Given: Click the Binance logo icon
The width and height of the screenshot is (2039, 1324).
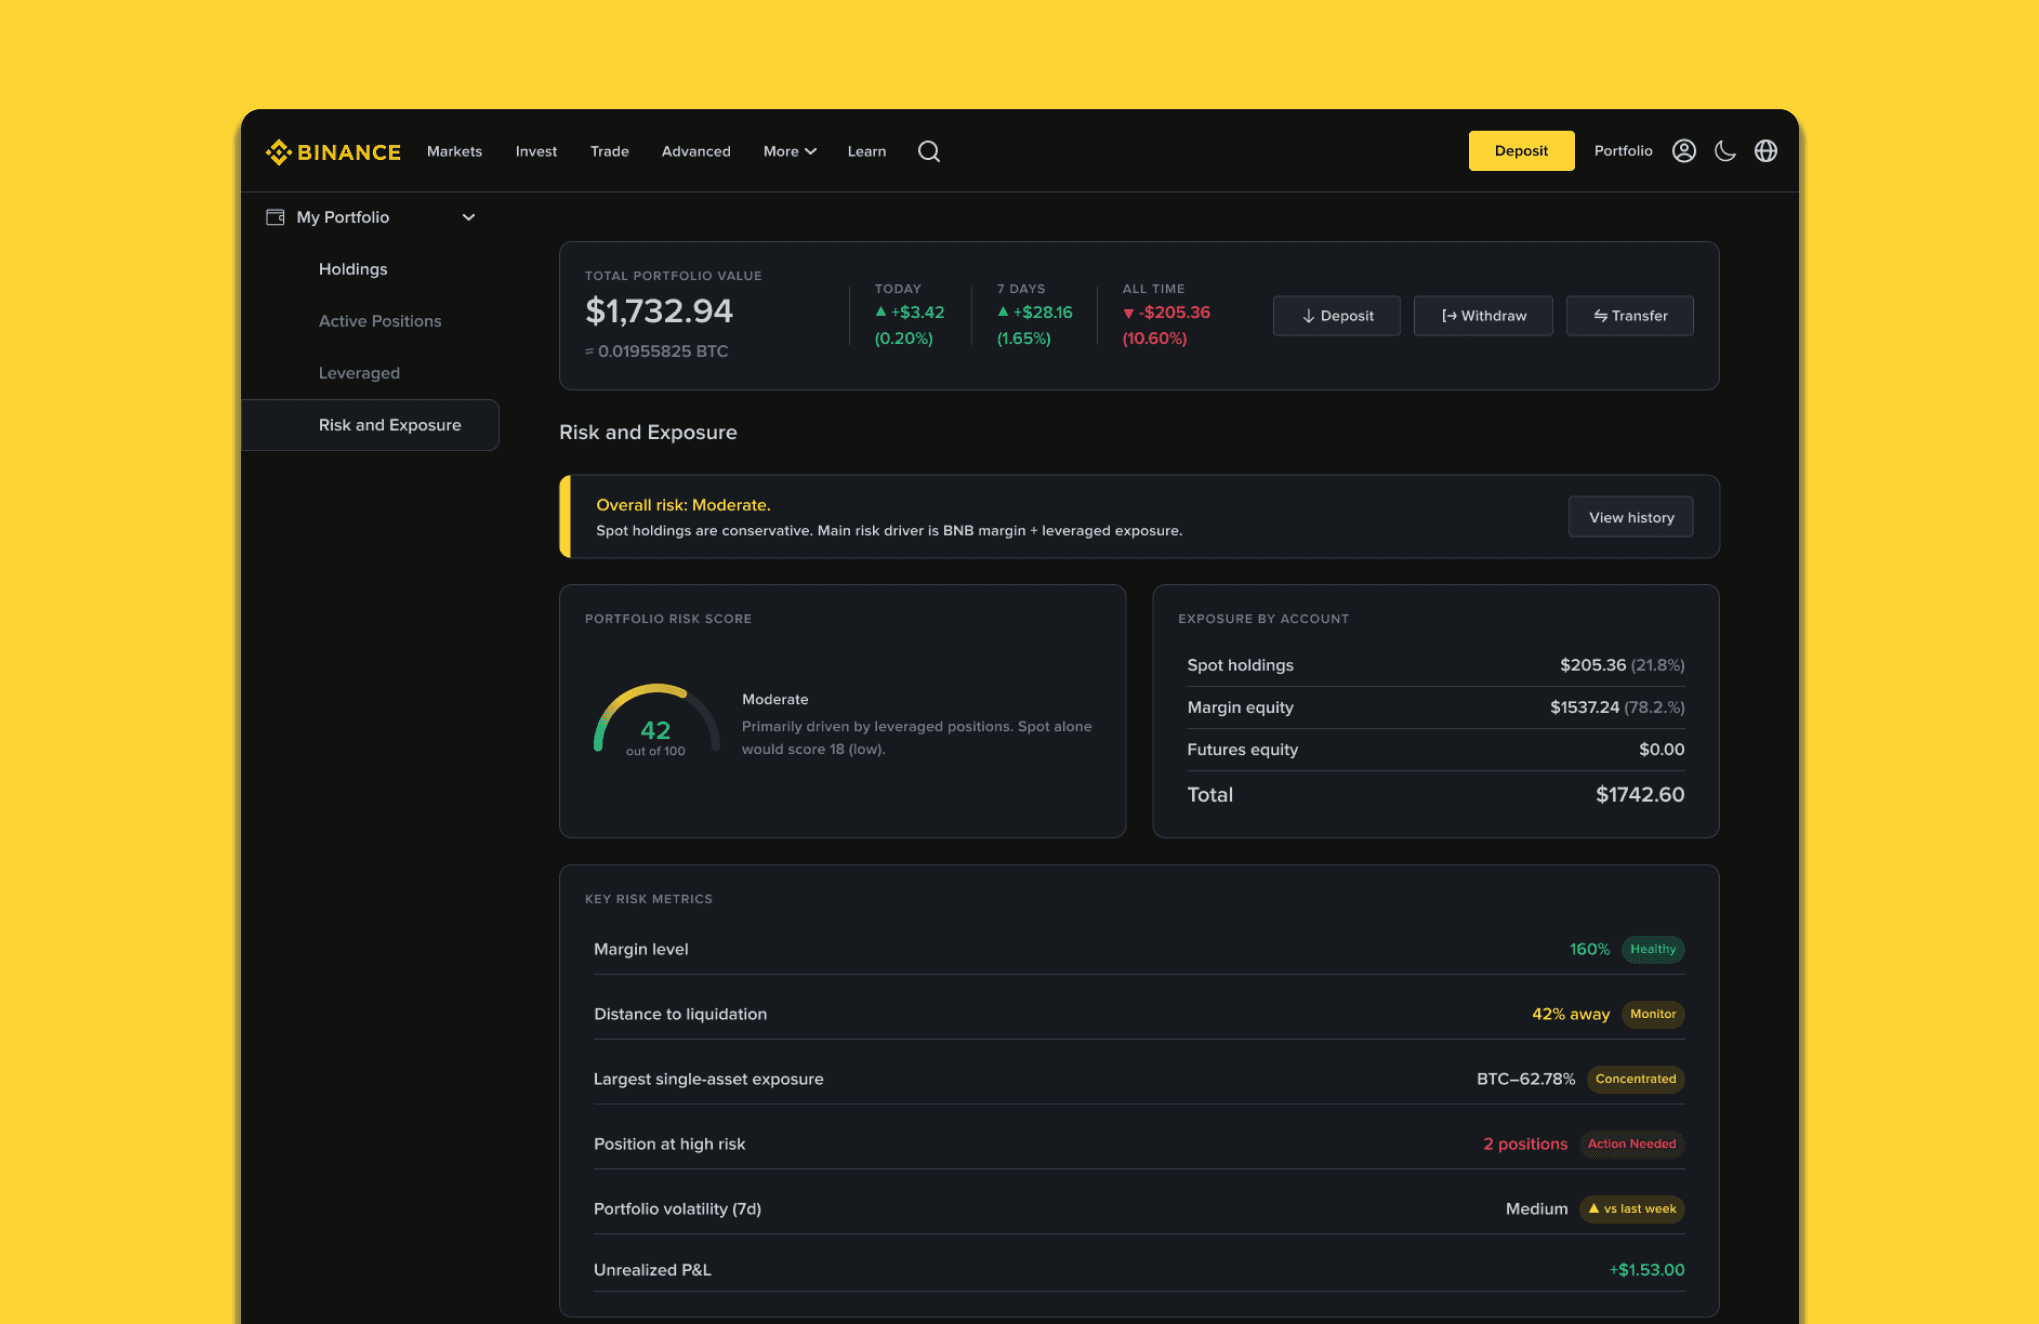Looking at the screenshot, I should point(278,152).
